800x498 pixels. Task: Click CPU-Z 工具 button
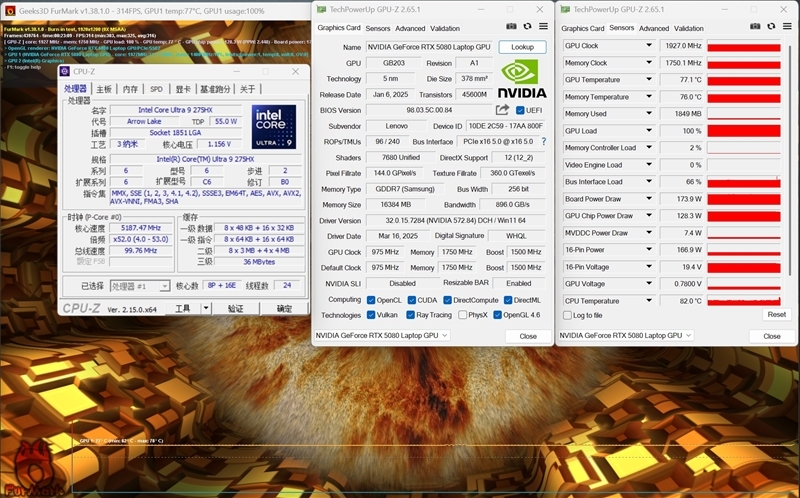pyautogui.click(x=183, y=308)
